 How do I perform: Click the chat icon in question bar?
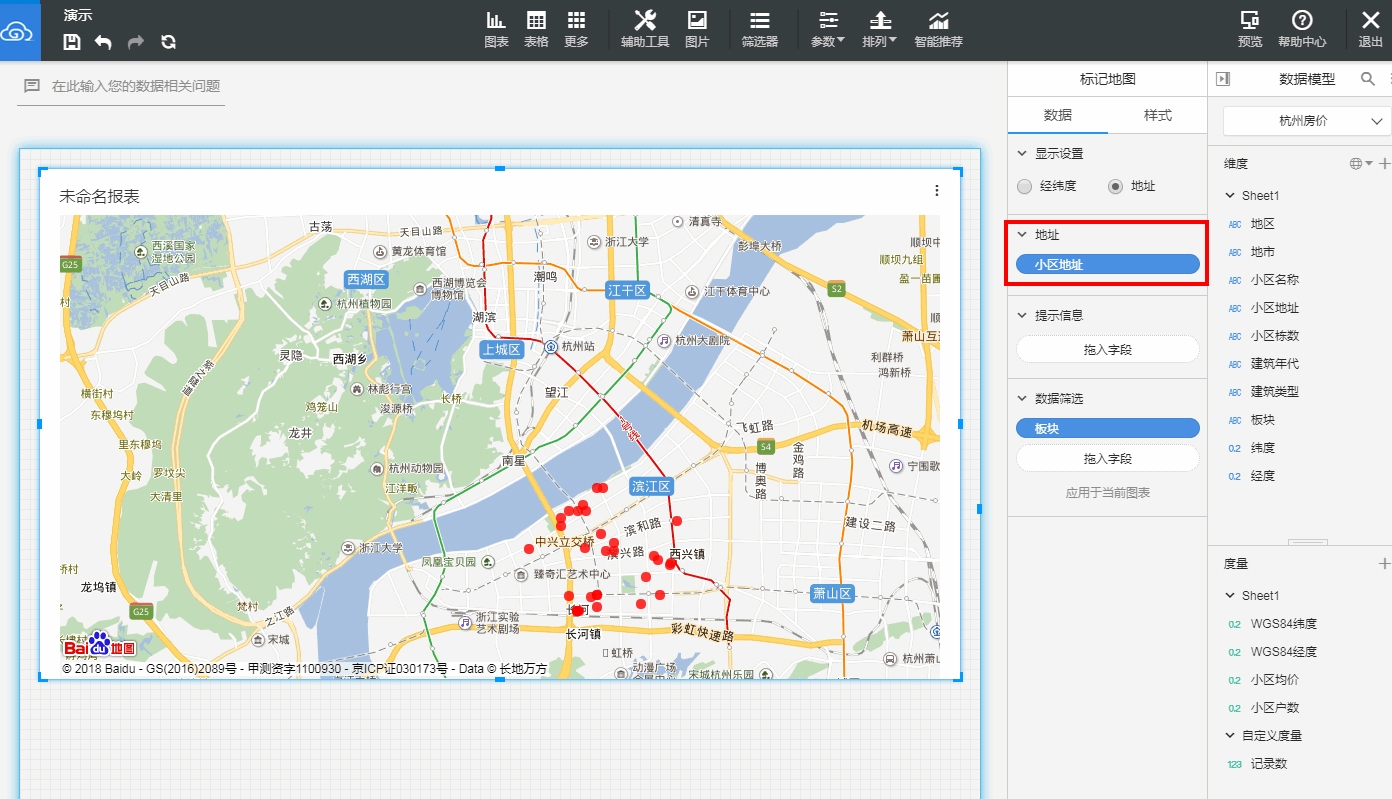(x=32, y=86)
